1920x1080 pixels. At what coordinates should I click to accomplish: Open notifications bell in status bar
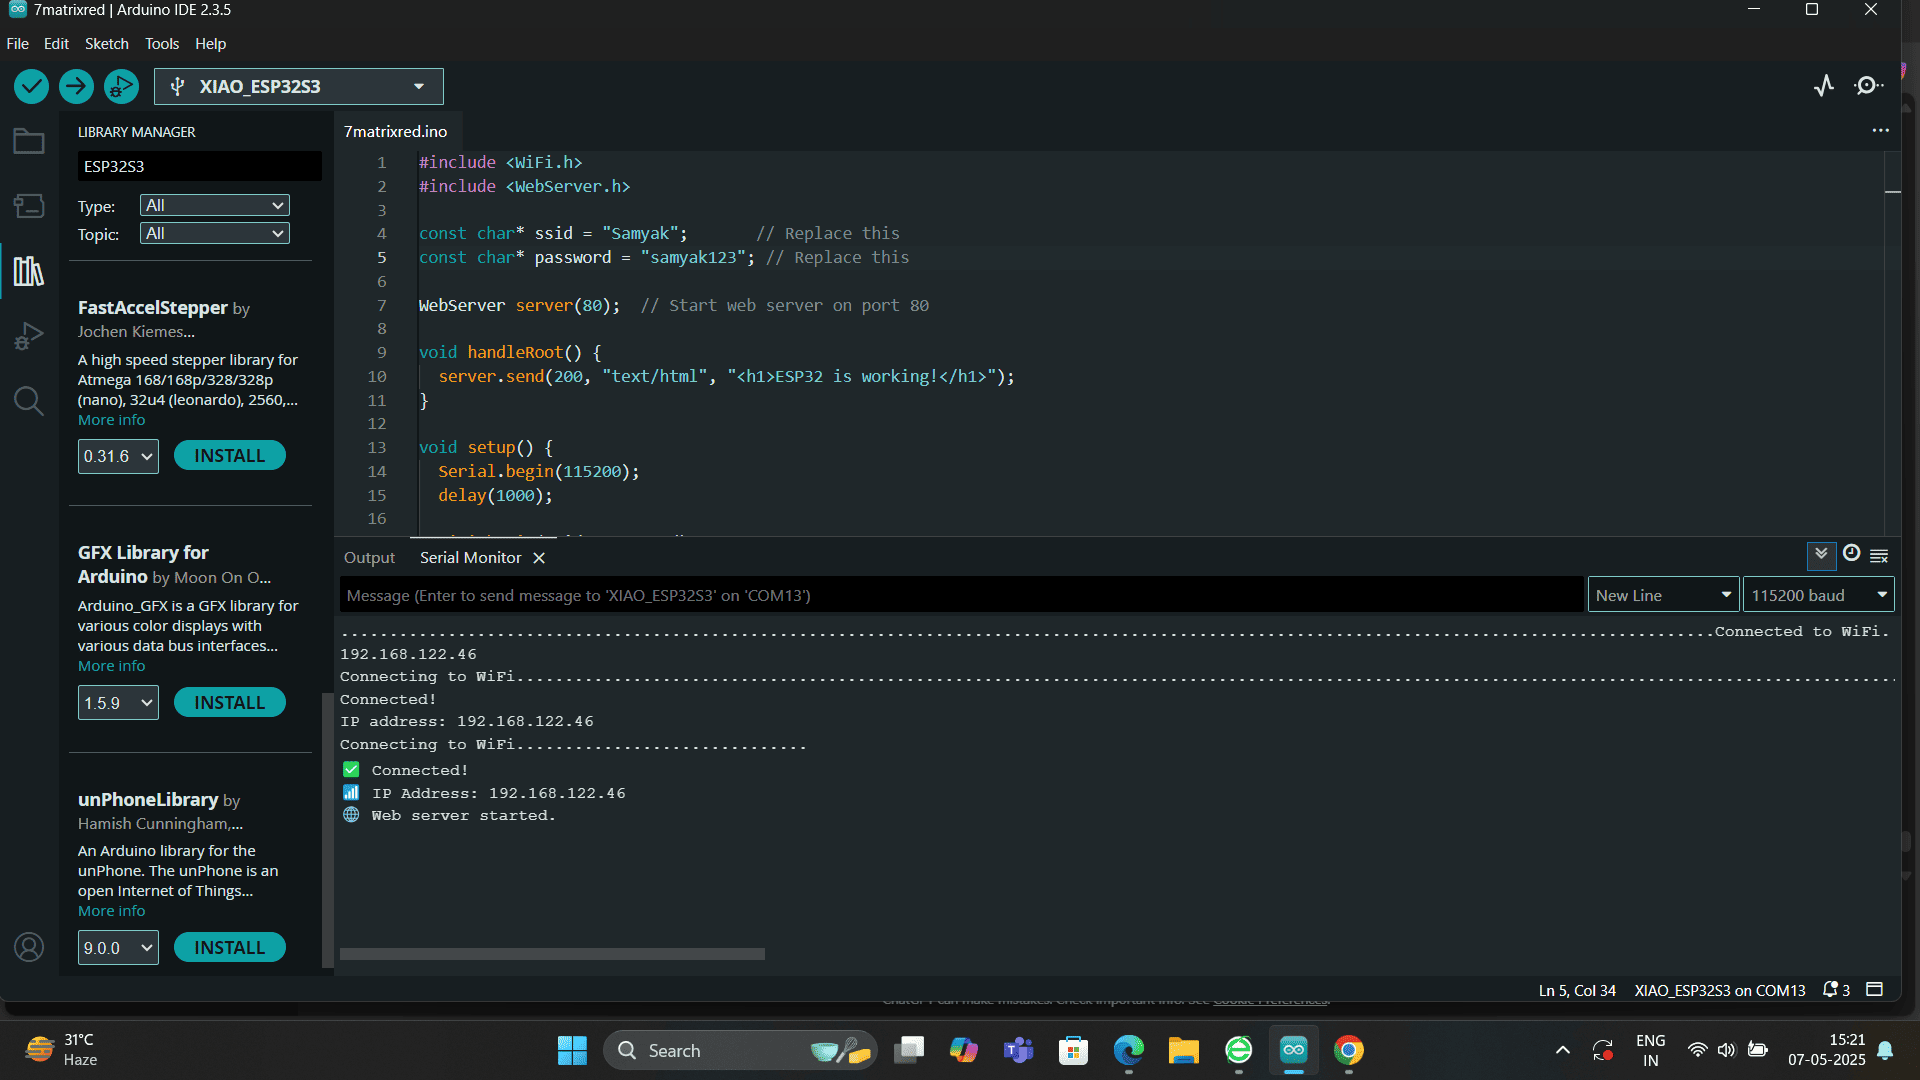pyautogui.click(x=1836, y=990)
